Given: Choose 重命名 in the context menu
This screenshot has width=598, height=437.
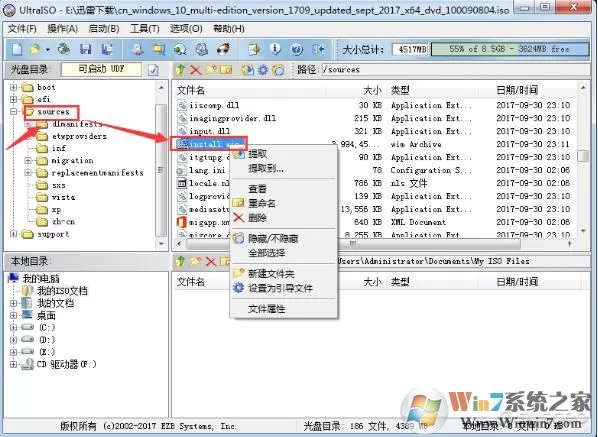Looking at the screenshot, I should (284, 203).
